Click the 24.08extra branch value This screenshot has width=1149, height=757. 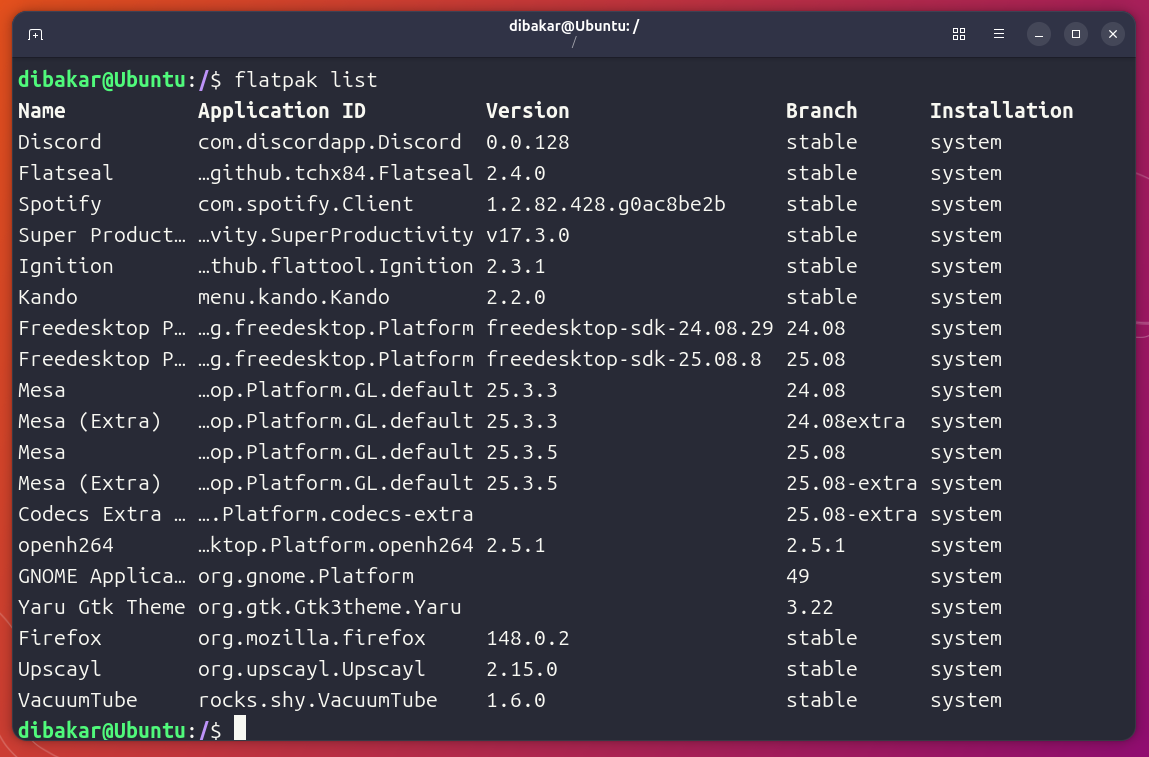(x=846, y=421)
